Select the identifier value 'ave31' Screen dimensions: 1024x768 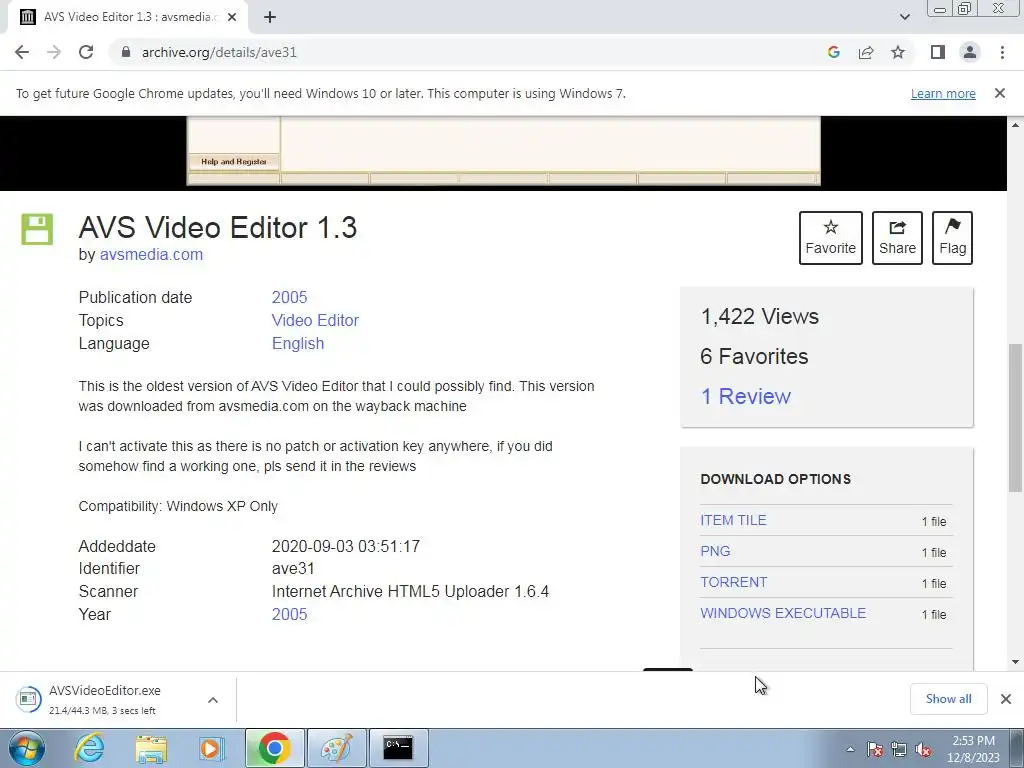(x=293, y=569)
